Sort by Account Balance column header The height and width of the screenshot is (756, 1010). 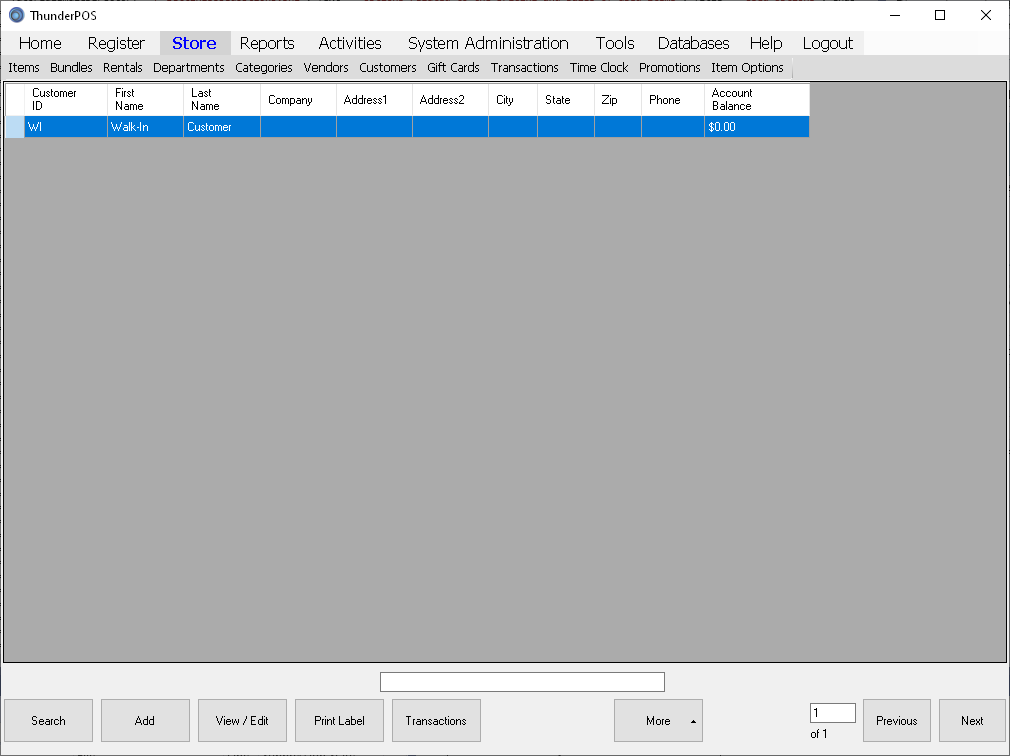tap(756, 99)
